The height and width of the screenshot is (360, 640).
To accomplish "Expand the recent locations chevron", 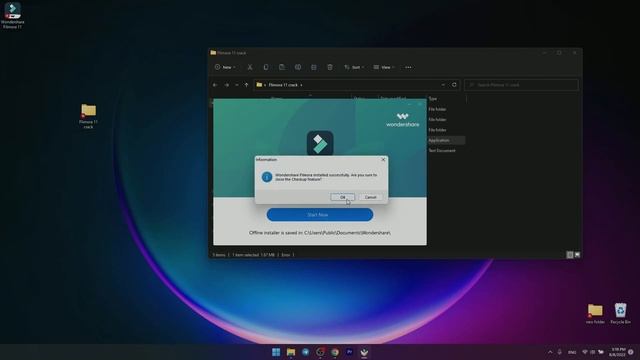I will pos(237,85).
